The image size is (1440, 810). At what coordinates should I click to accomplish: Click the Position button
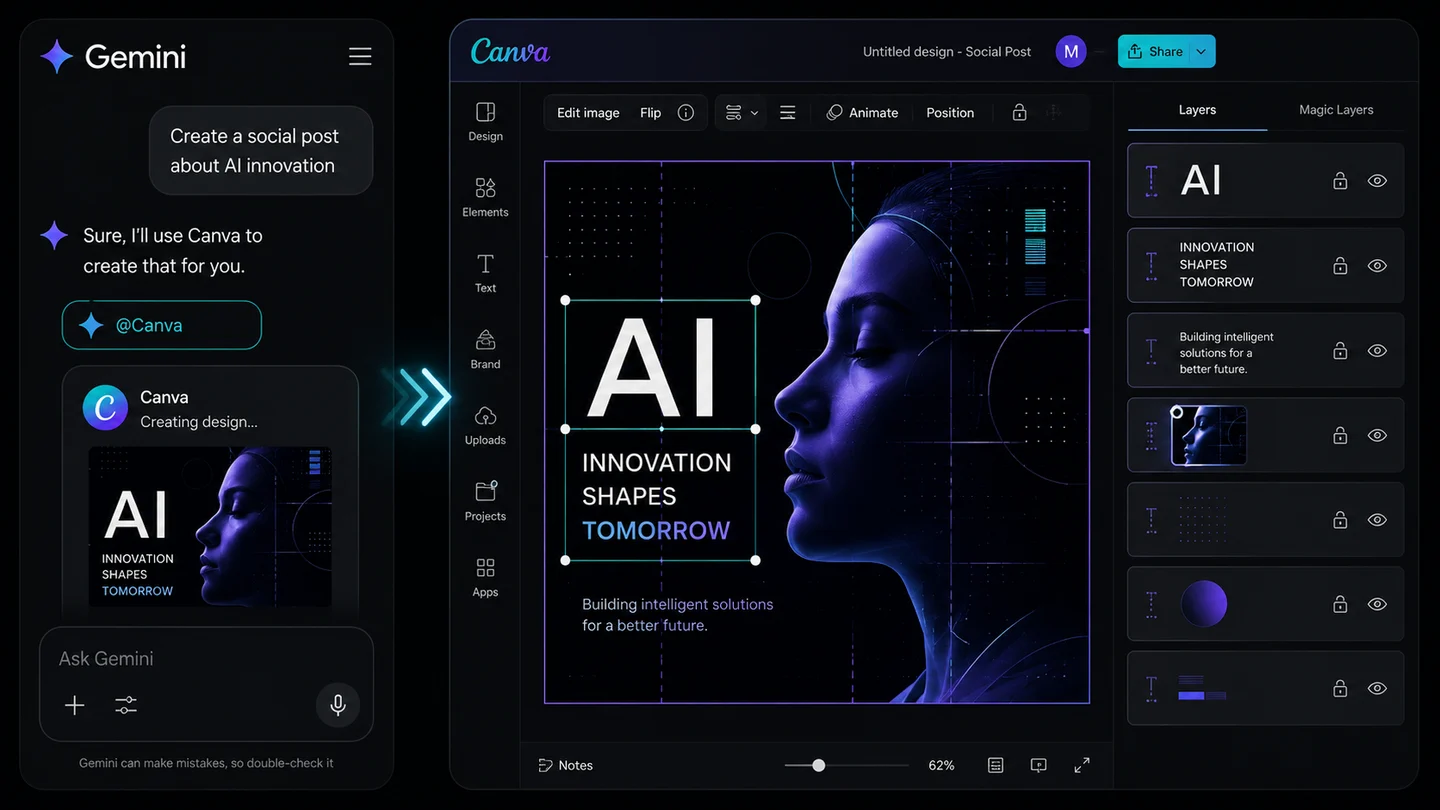(x=950, y=113)
